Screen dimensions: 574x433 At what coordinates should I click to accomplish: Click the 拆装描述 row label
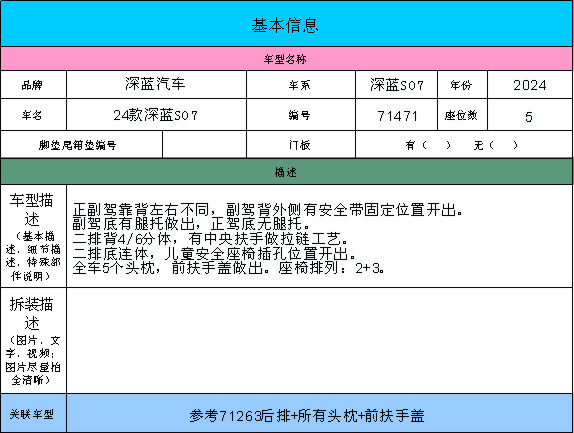33,341
